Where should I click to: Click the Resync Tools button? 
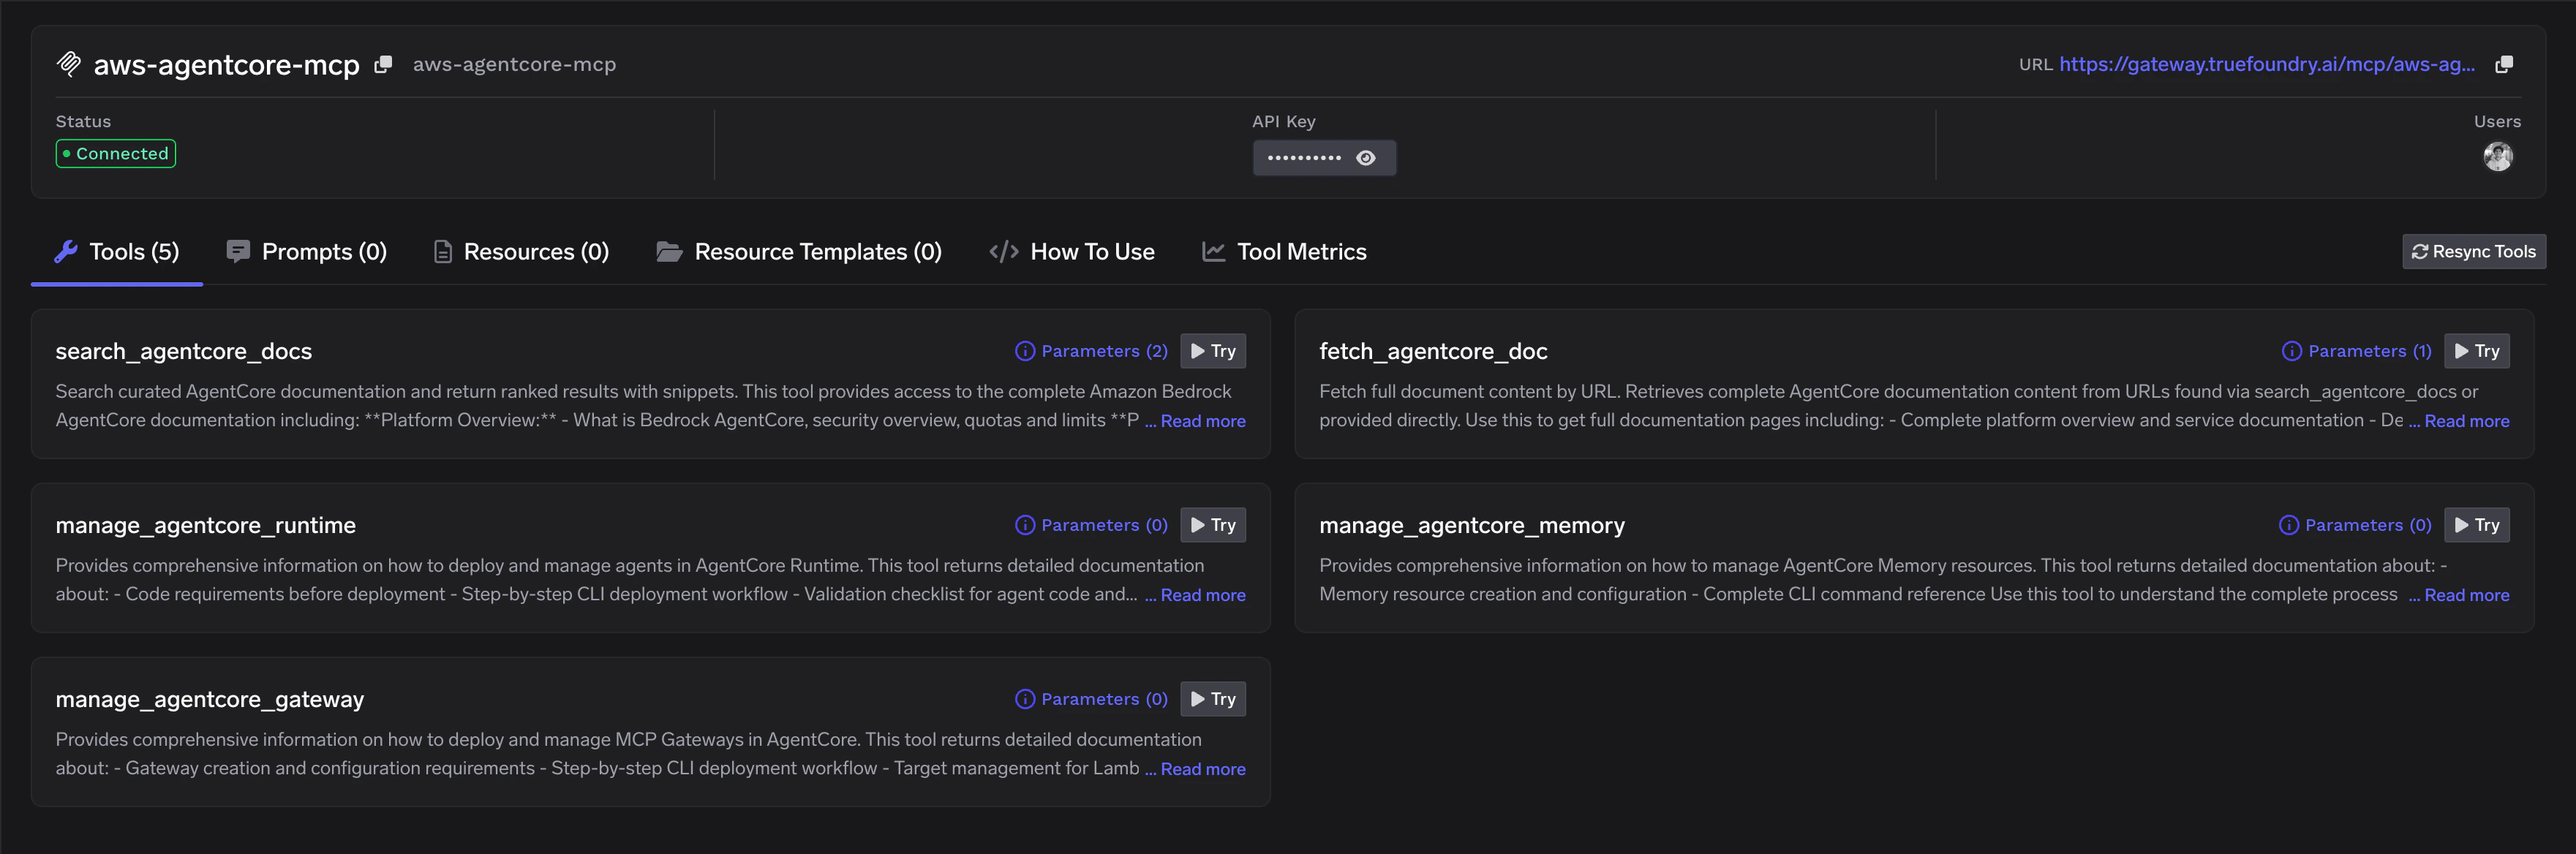[2474, 252]
